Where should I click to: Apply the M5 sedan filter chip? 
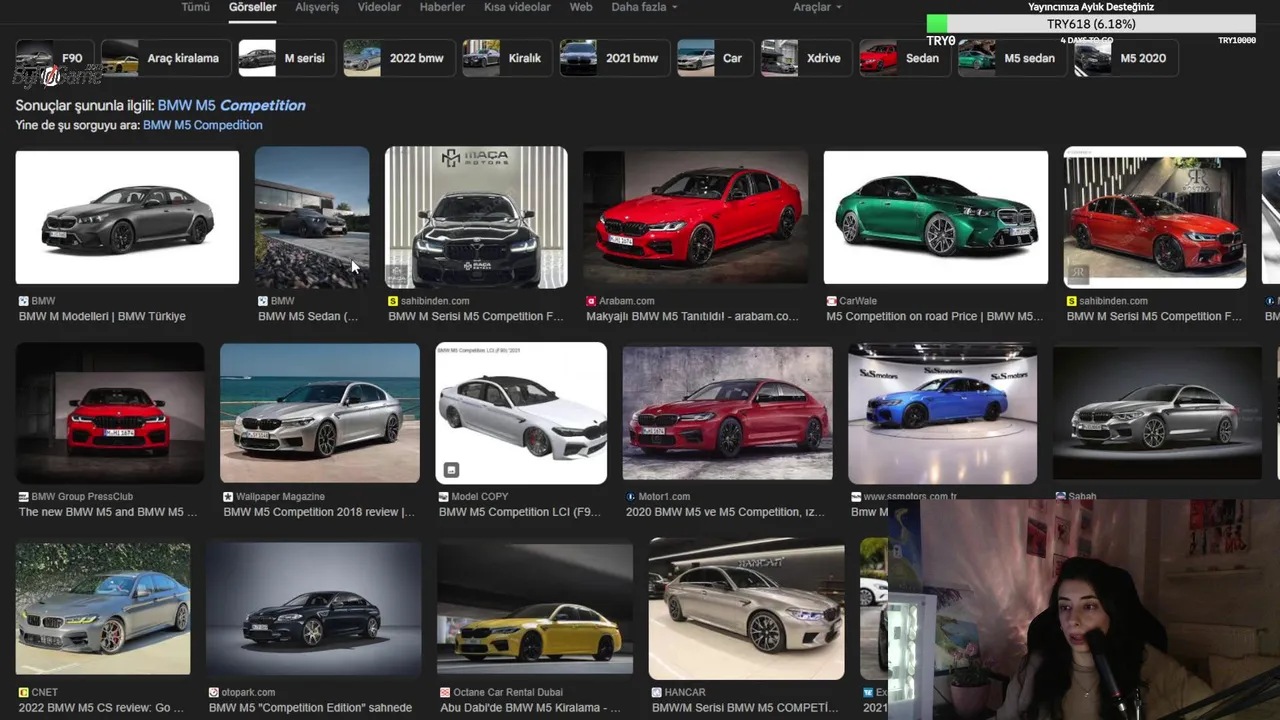tap(1012, 58)
